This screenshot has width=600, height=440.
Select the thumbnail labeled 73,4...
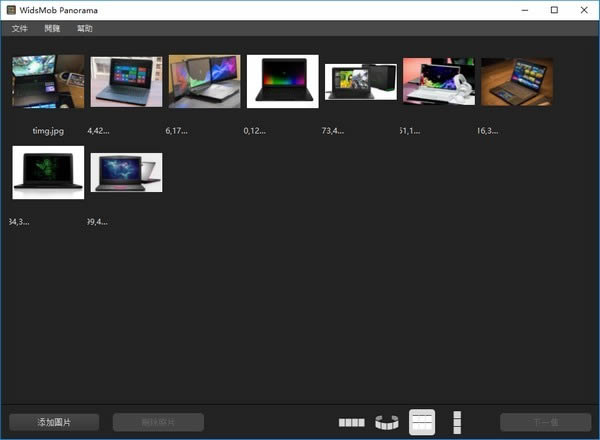coord(361,82)
